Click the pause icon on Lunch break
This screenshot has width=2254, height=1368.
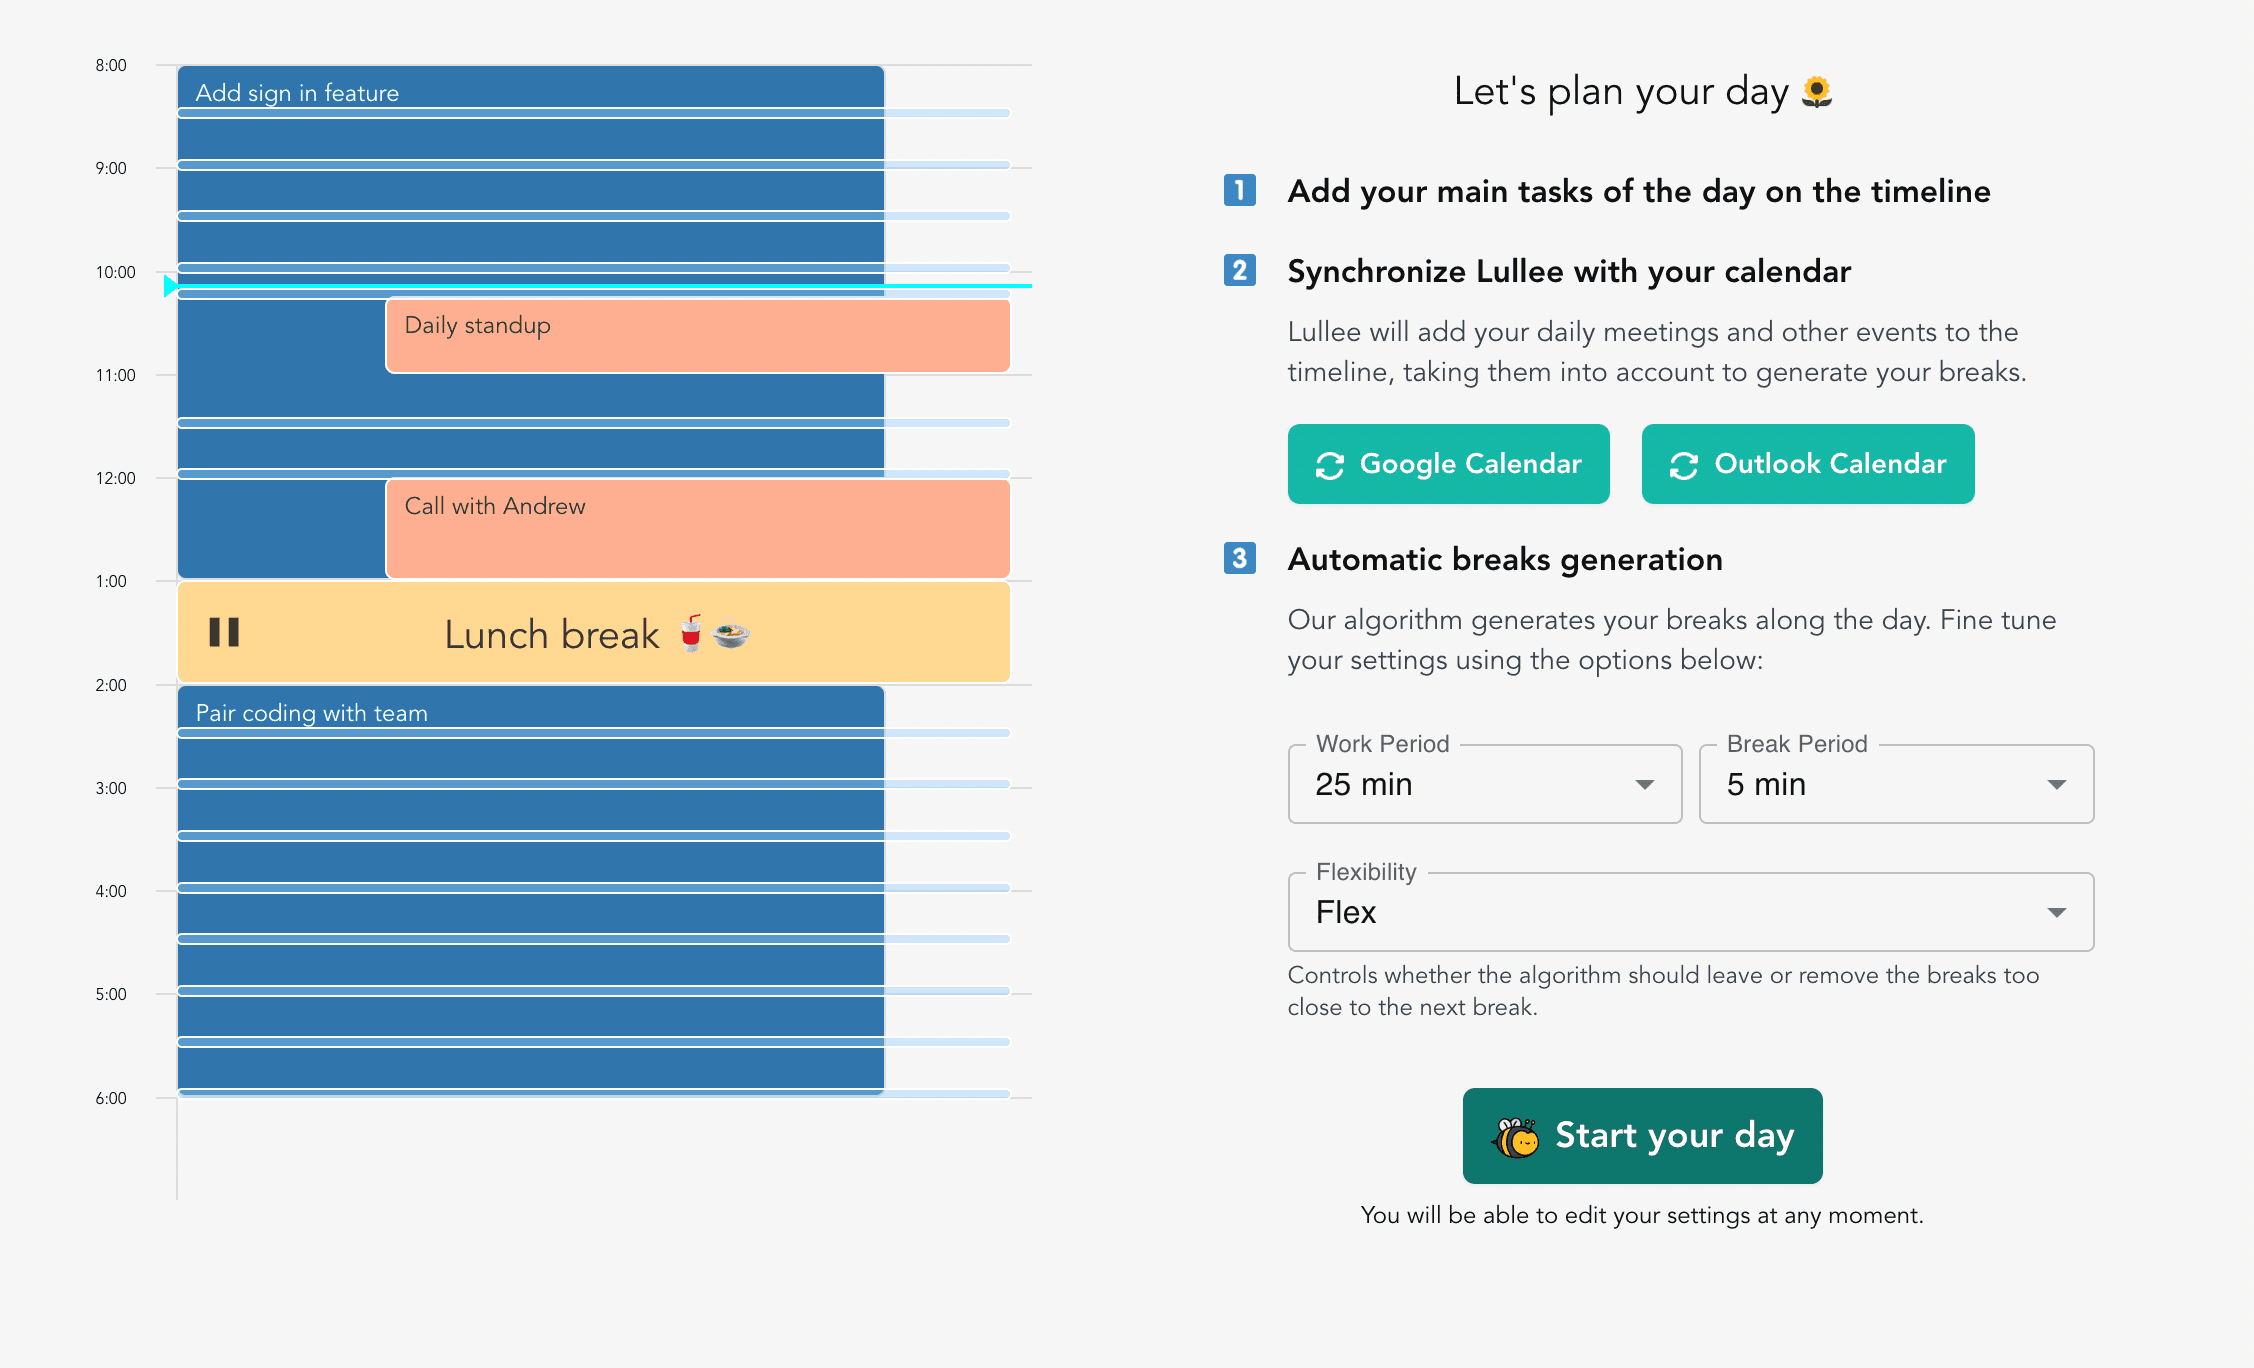click(225, 632)
